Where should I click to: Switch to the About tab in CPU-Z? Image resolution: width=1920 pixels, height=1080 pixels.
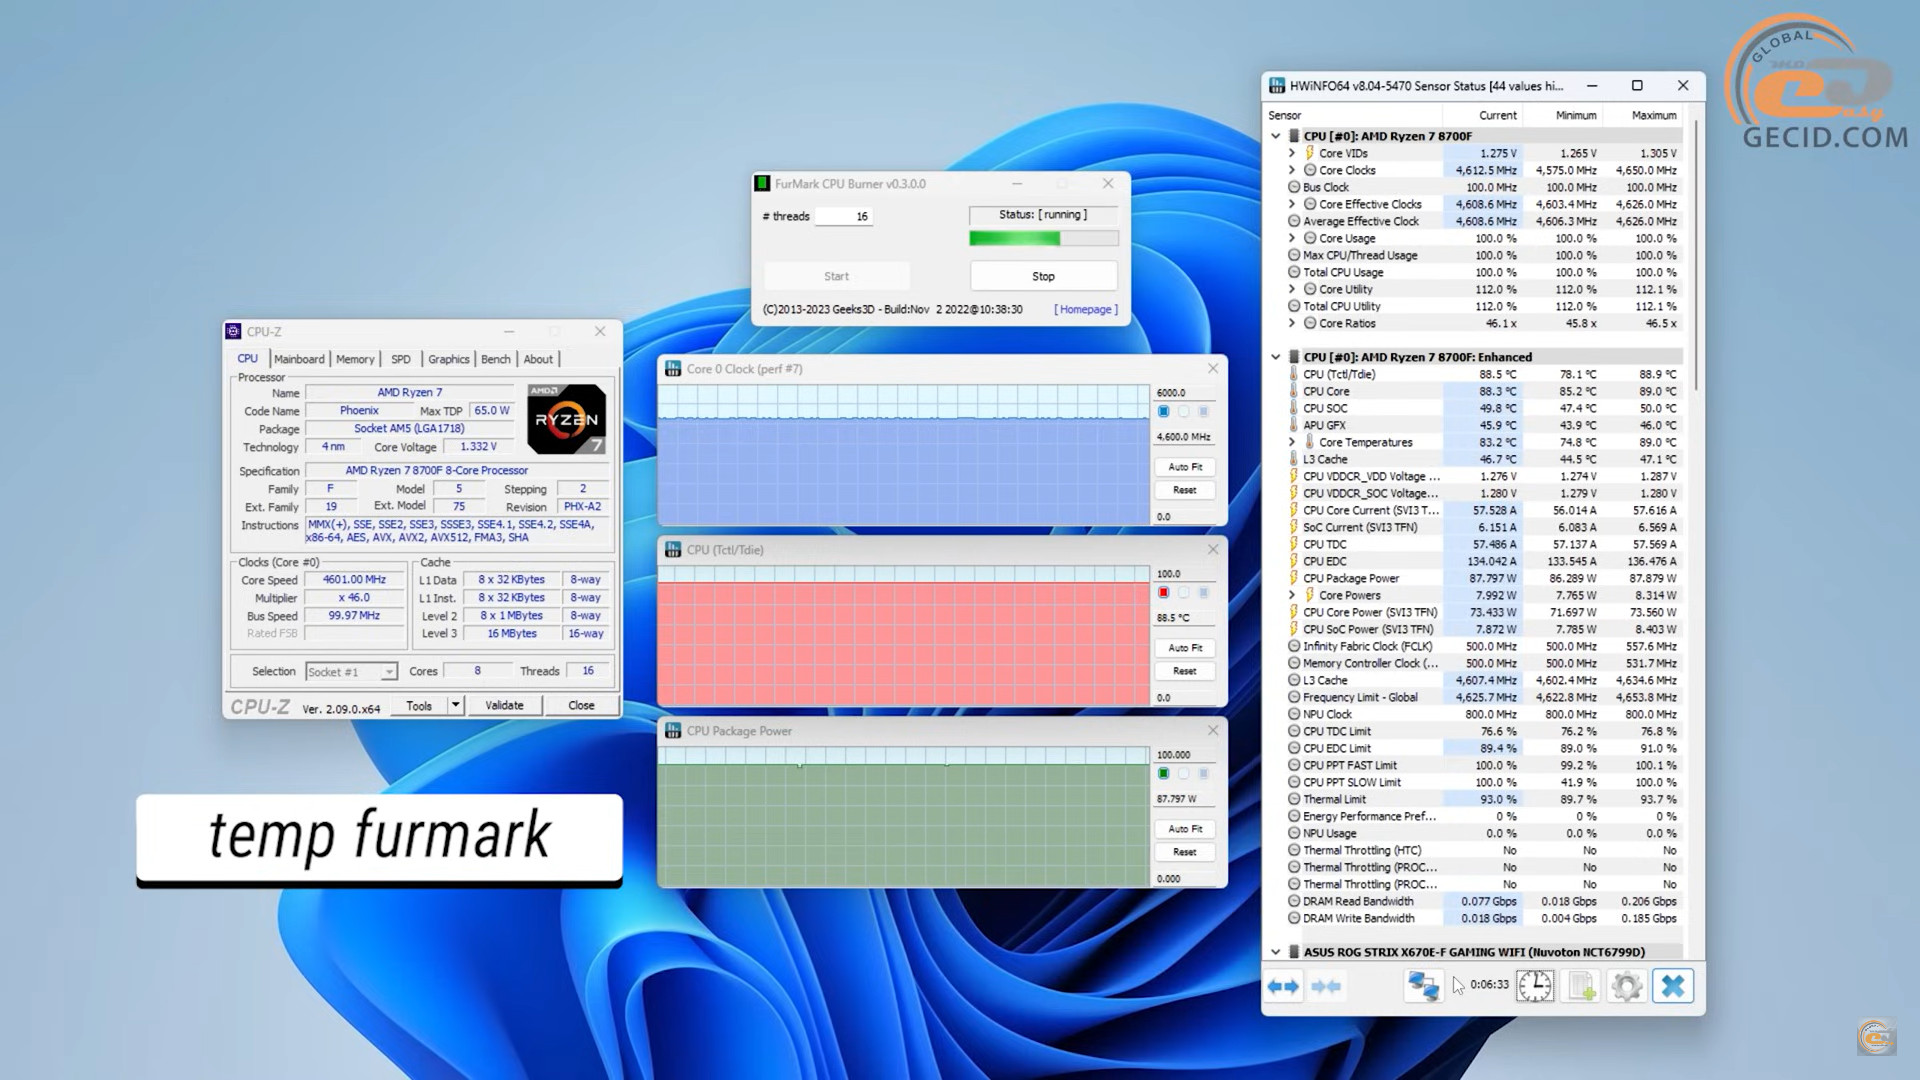point(538,359)
